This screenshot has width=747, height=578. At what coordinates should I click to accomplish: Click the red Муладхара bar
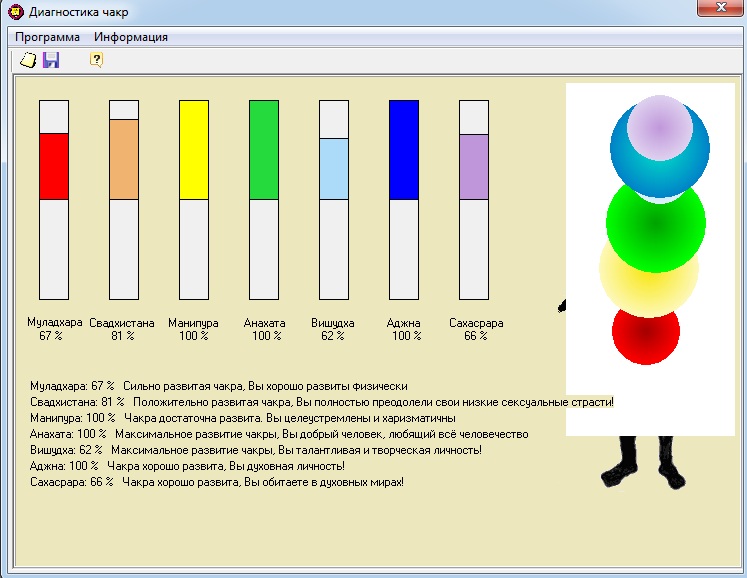[x=54, y=166]
